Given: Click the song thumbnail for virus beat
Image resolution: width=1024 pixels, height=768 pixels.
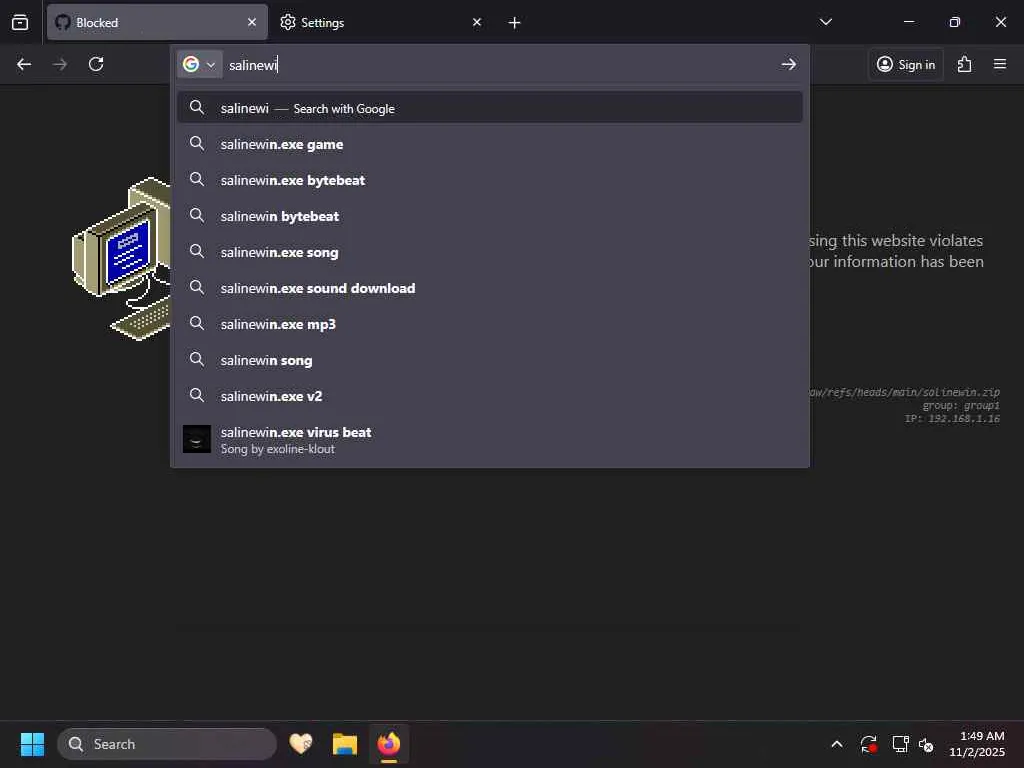Looking at the screenshot, I should point(197,440).
